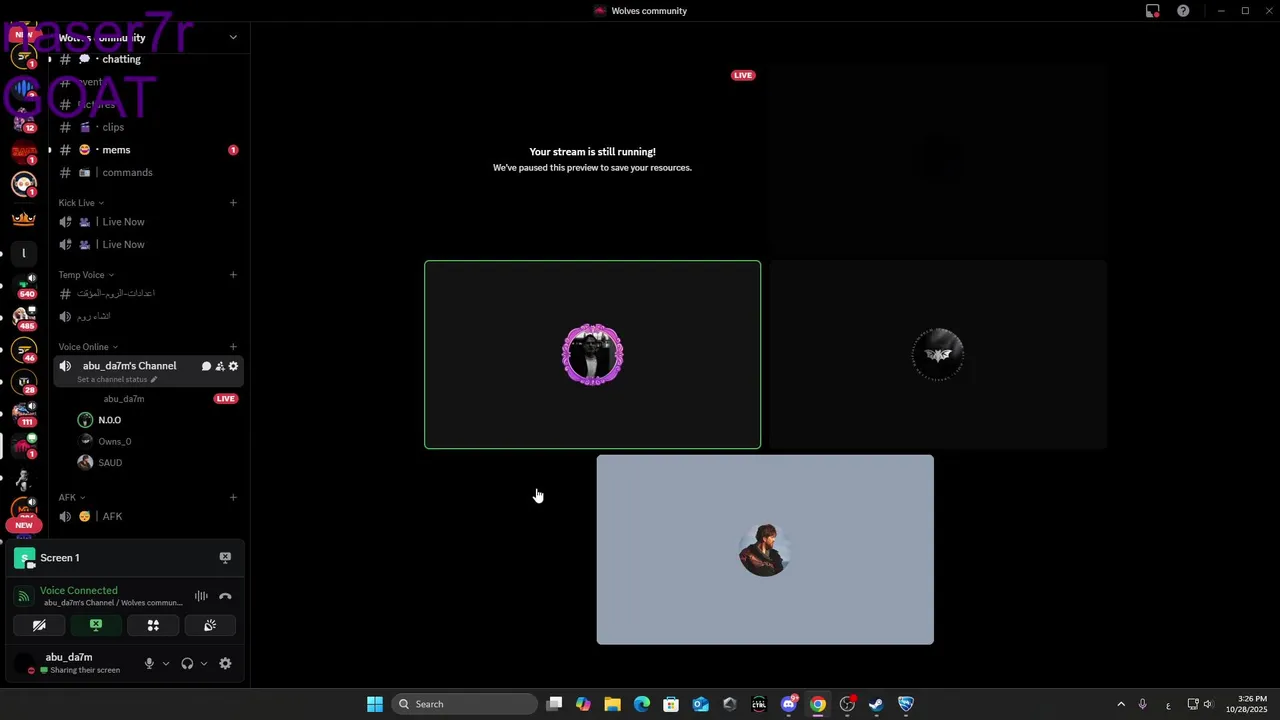Open headphone output options arrow
This screenshot has width=1280, height=720.
pos(204,663)
